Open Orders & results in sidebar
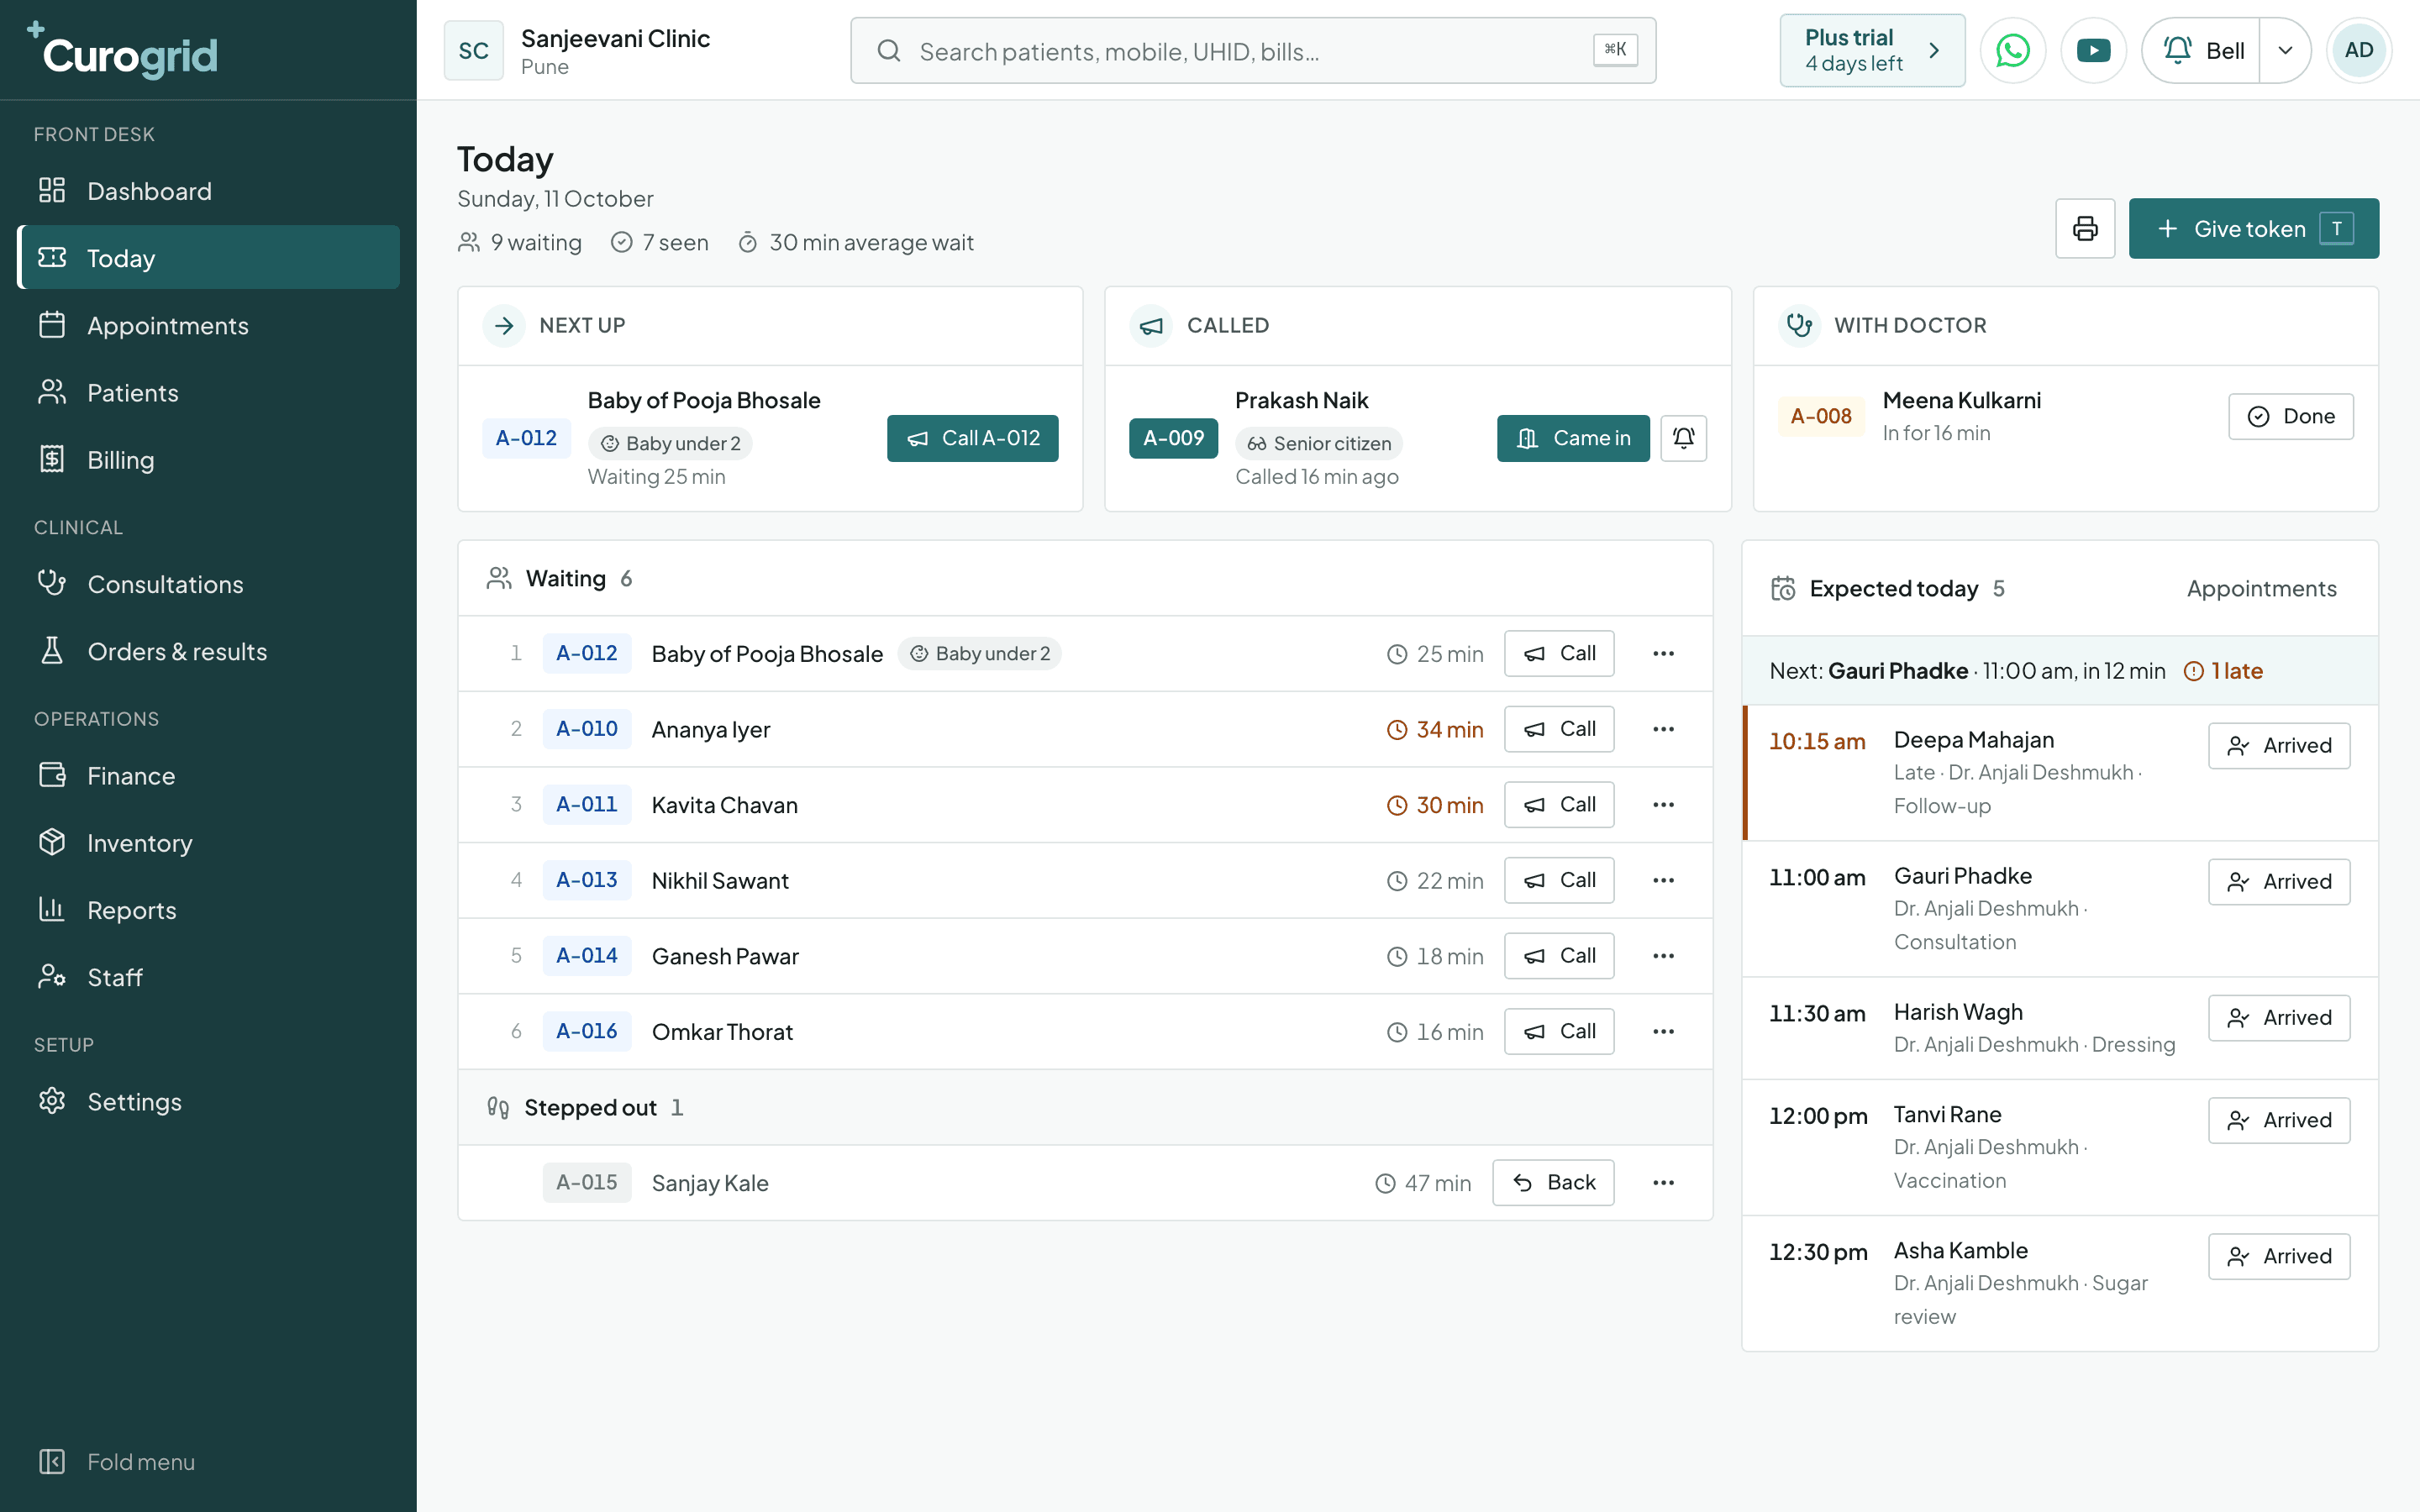 coord(209,651)
